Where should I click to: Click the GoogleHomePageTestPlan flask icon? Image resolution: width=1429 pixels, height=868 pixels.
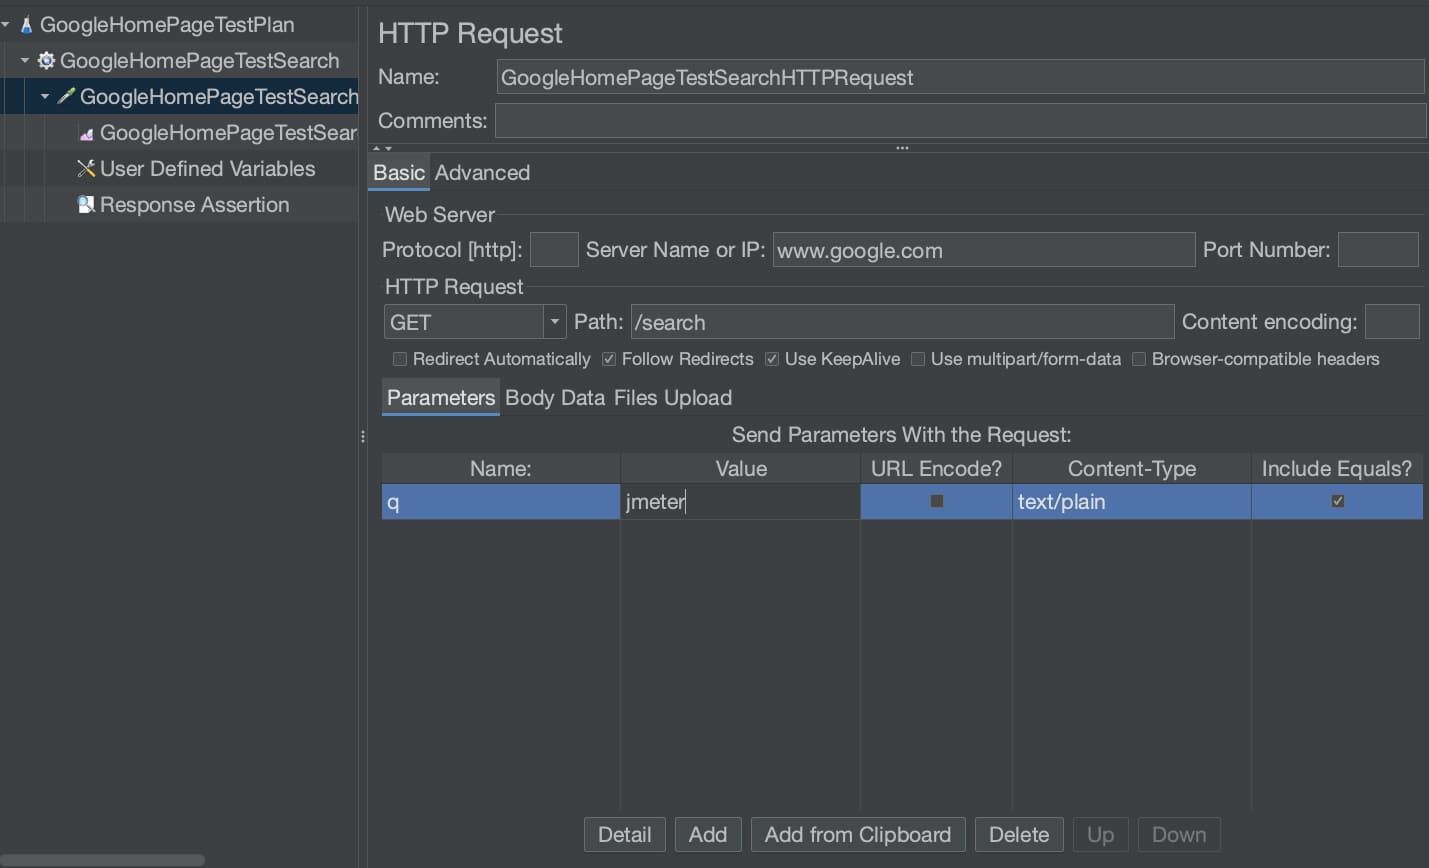pos(26,25)
